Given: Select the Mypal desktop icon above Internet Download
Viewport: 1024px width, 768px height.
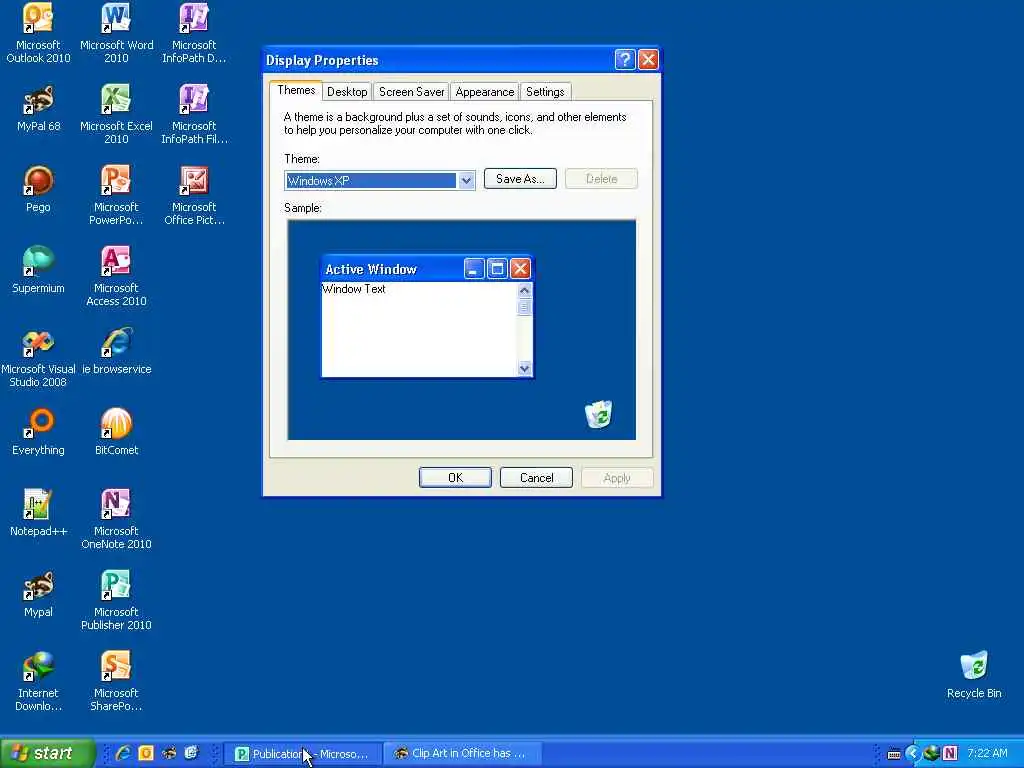Looking at the screenshot, I should (38, 594).
